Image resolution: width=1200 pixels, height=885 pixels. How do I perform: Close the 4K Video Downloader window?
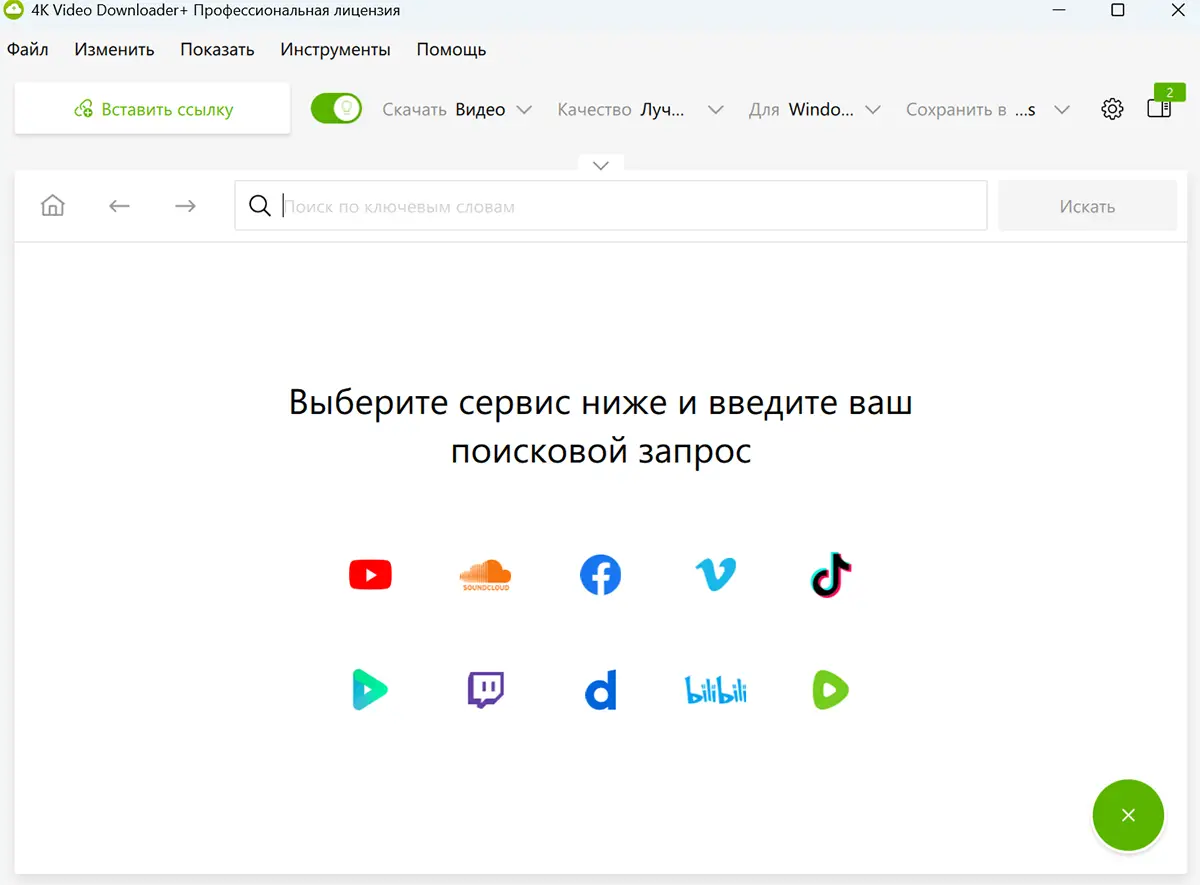tap(1176, 10)
